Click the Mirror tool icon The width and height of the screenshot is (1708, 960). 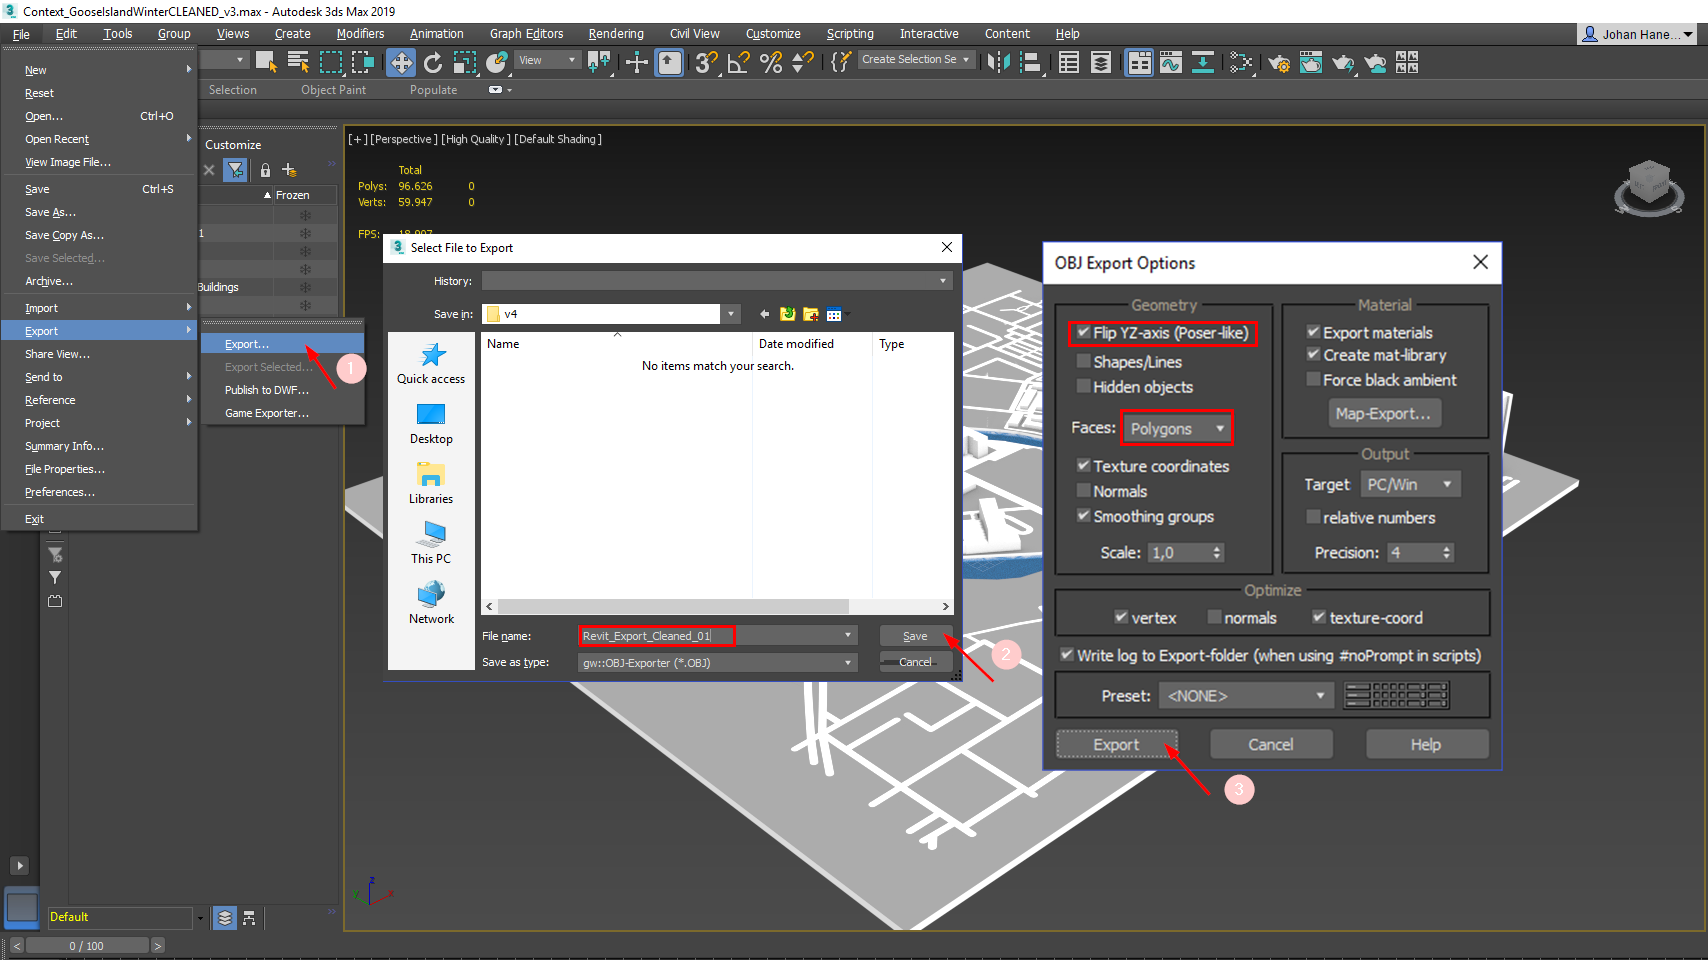tap(998, 63)
